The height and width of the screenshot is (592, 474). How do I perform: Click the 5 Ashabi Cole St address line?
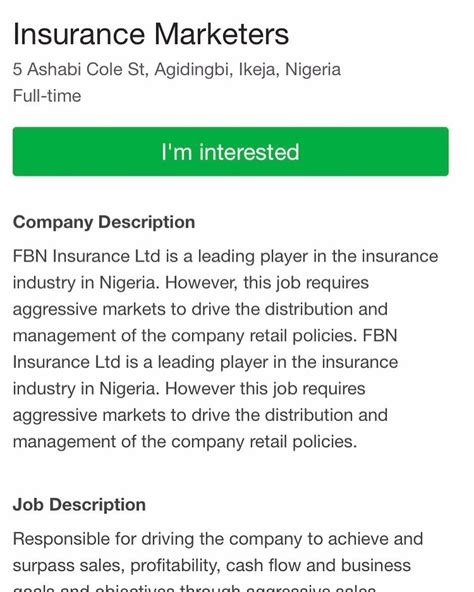click(x=177, y=70)
